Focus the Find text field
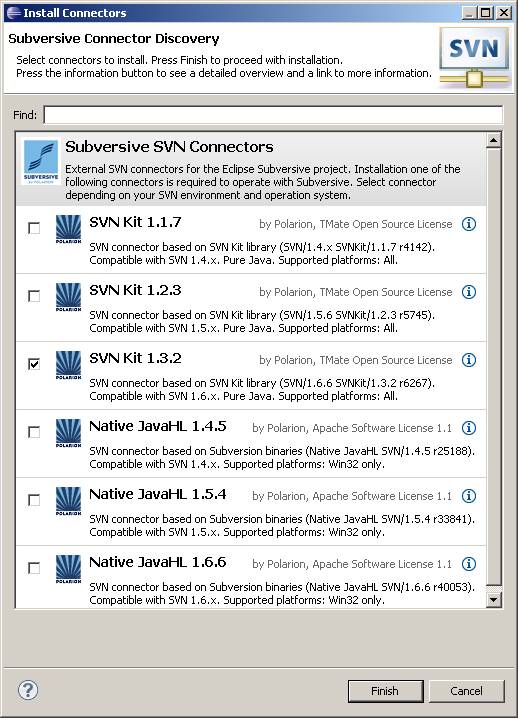Viewport: 518px width, 718px height. [273, 114]
